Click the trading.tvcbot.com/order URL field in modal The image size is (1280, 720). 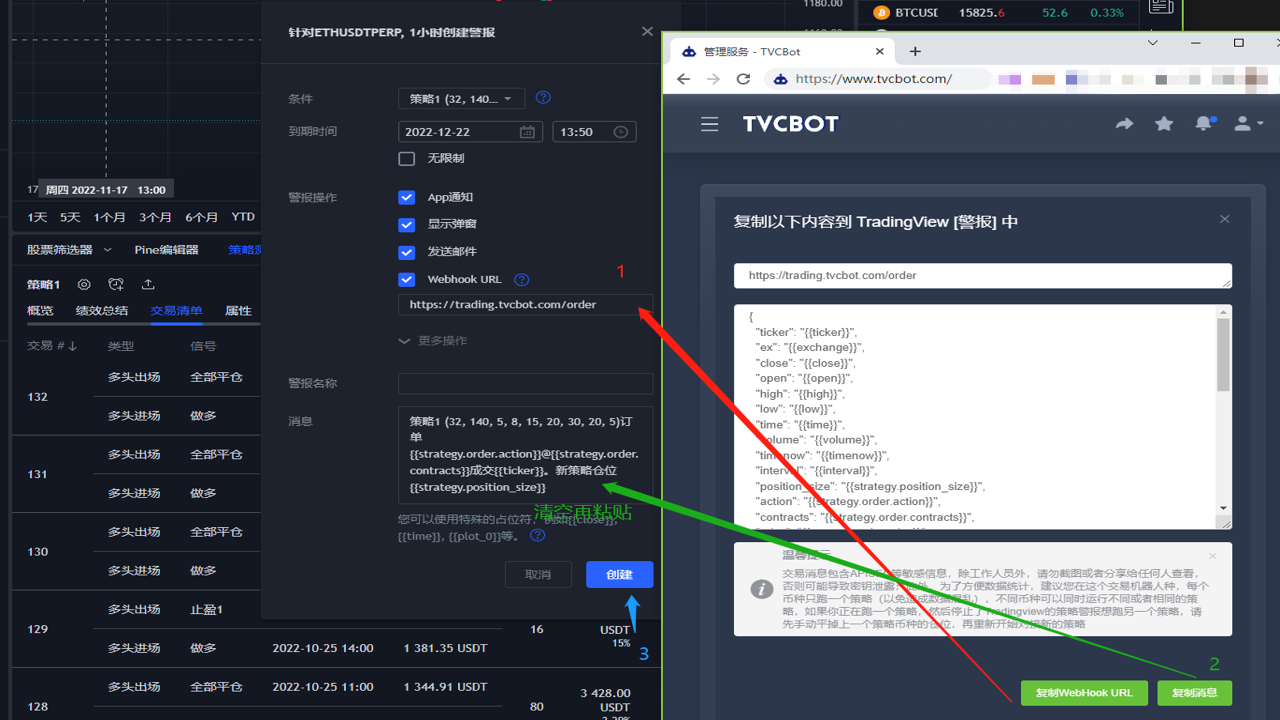pyautogui.click(x=982, y=276)
